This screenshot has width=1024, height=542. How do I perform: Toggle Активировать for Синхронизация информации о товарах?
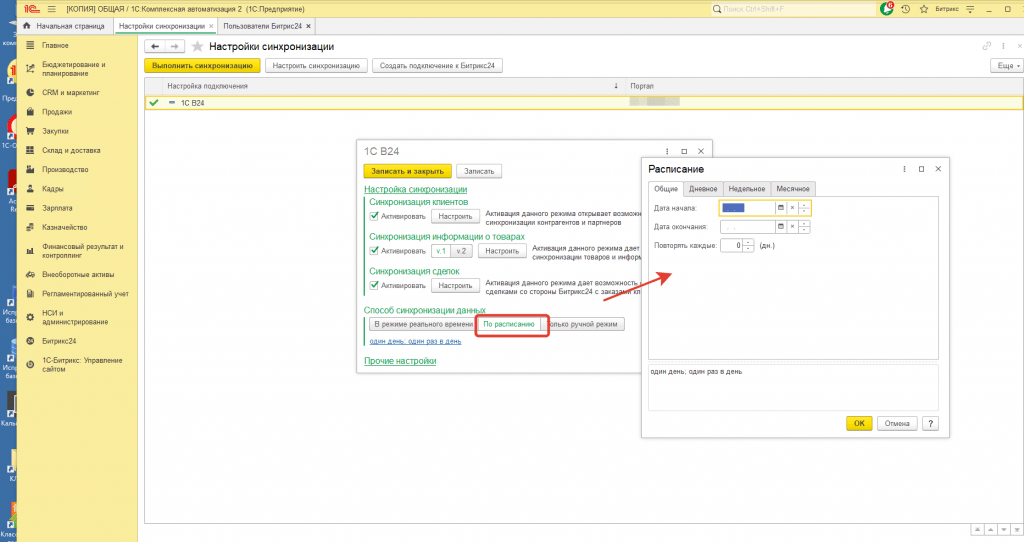pos(375,251)
